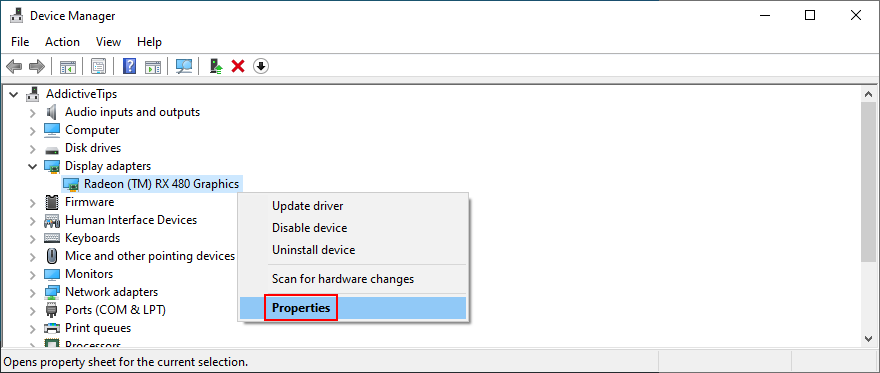
Task: Expand the Network adapters category
Action: point(33,292)
